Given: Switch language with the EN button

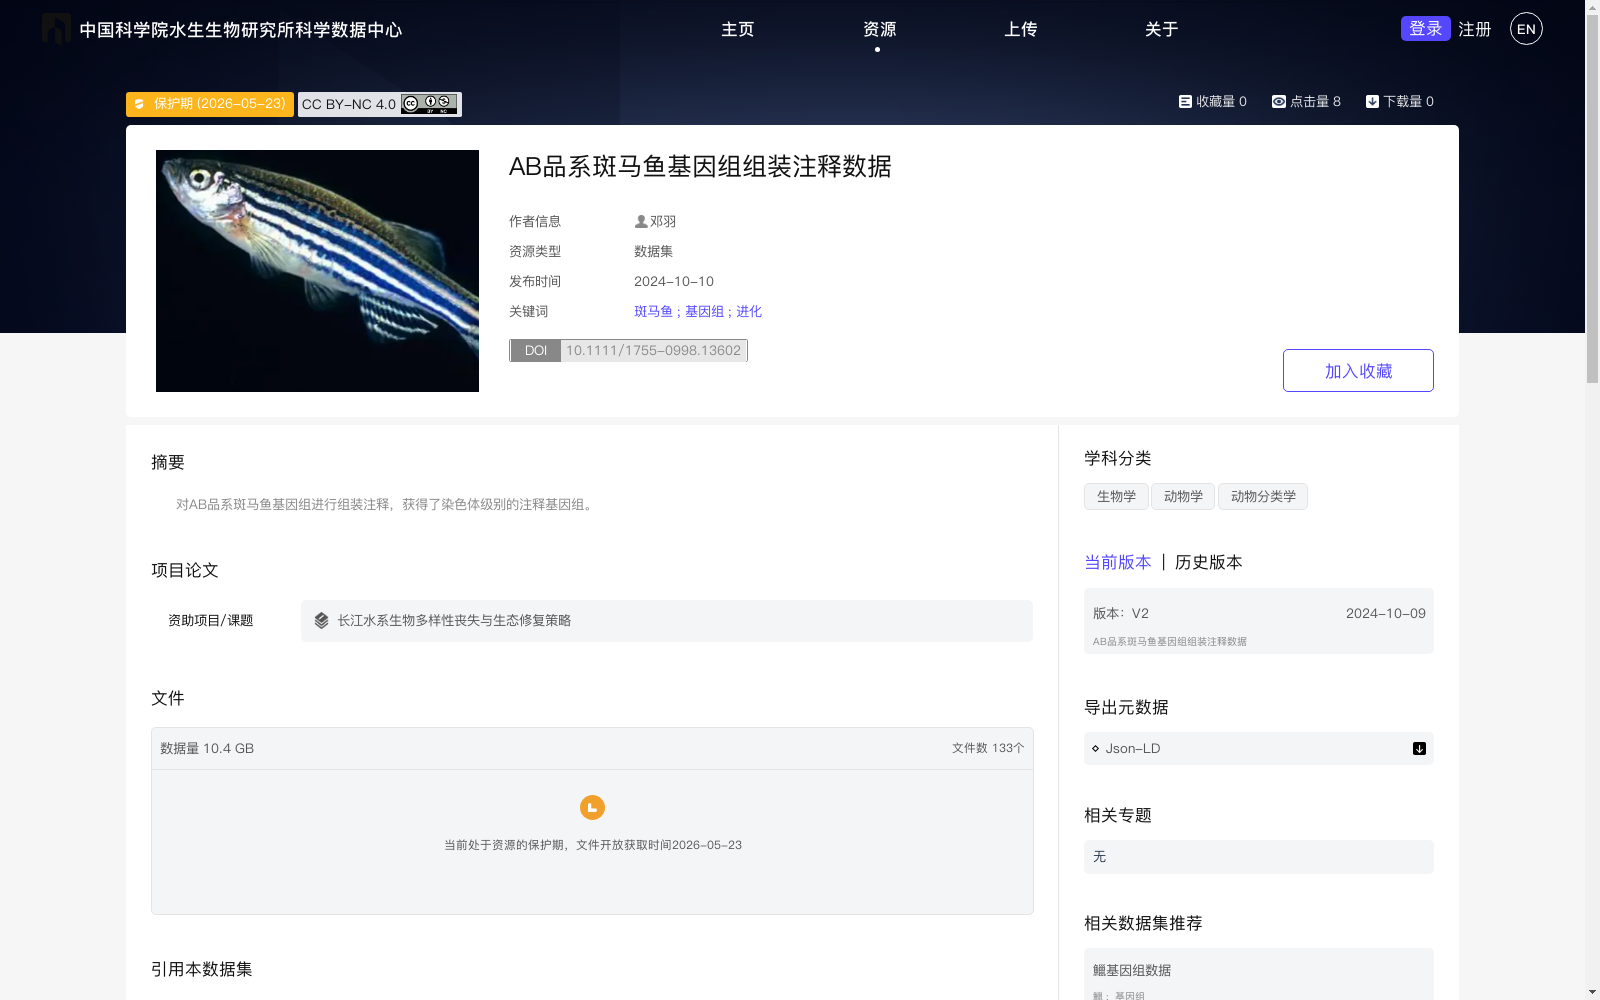Looking at the screenshot, I should (1526, 29).
